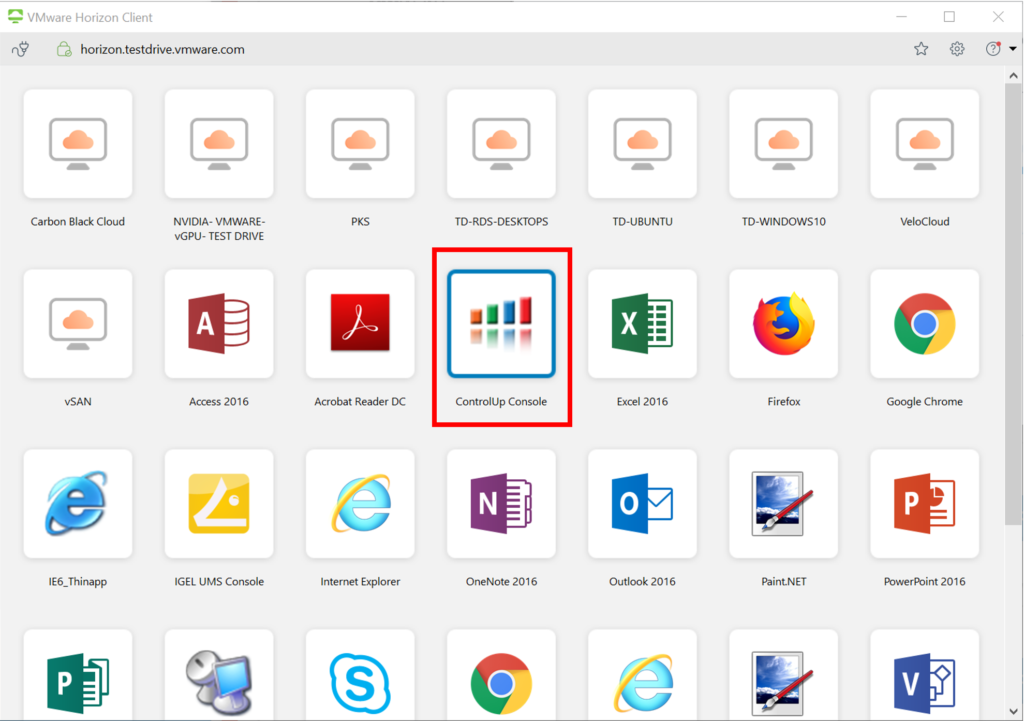Open the Skype icon tile
This screenshot has height=721, width=1024.
click(360, 675)
